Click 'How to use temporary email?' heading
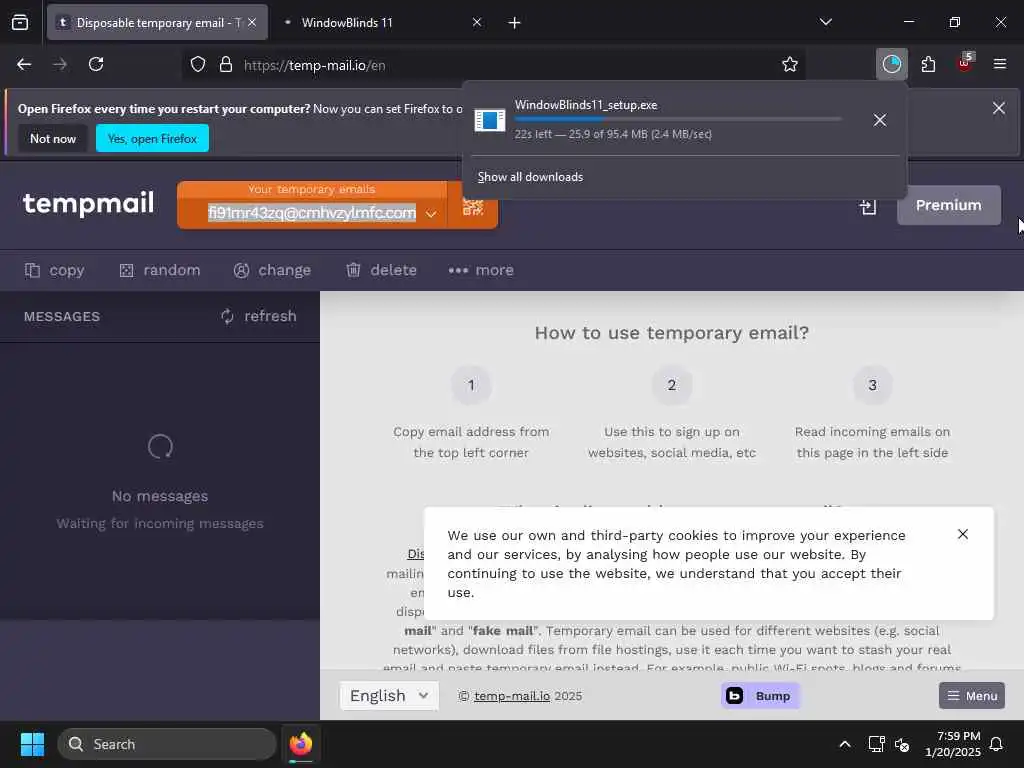Image resolution: width=1024 pixels, height=768 pixels. pos(671,333)
